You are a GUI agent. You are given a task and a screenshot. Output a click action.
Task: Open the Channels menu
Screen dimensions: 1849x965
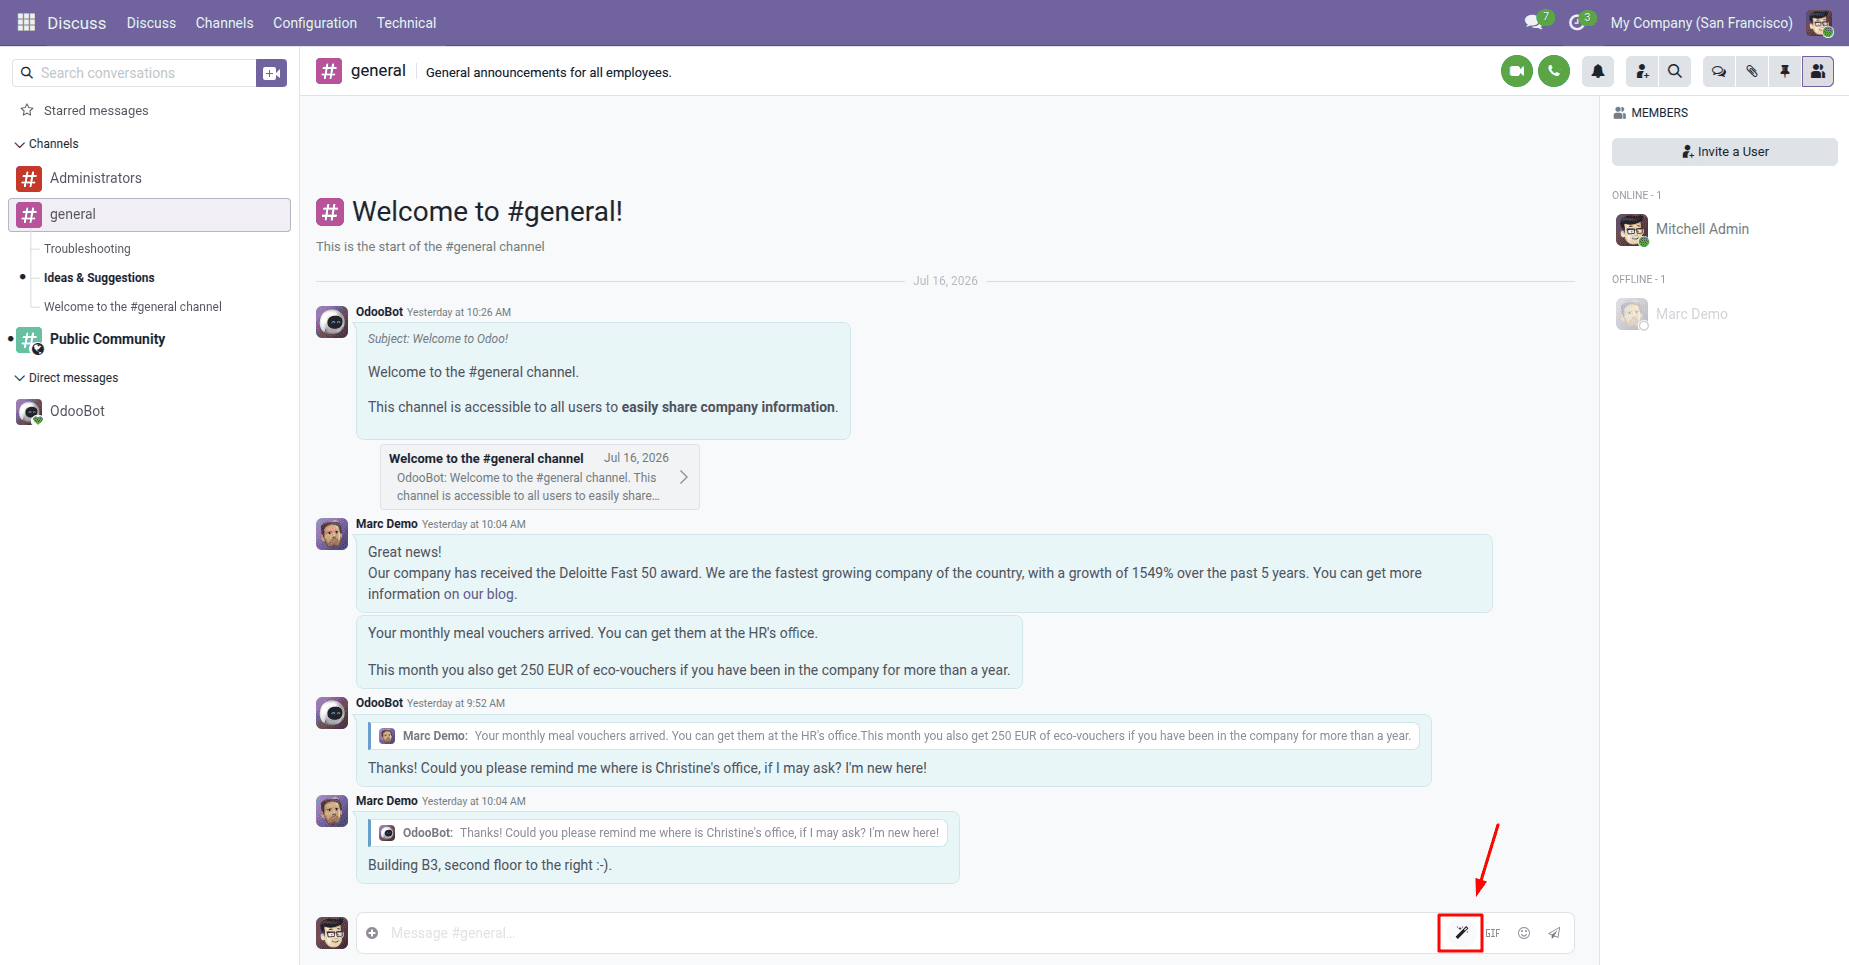tap(224, 23)
